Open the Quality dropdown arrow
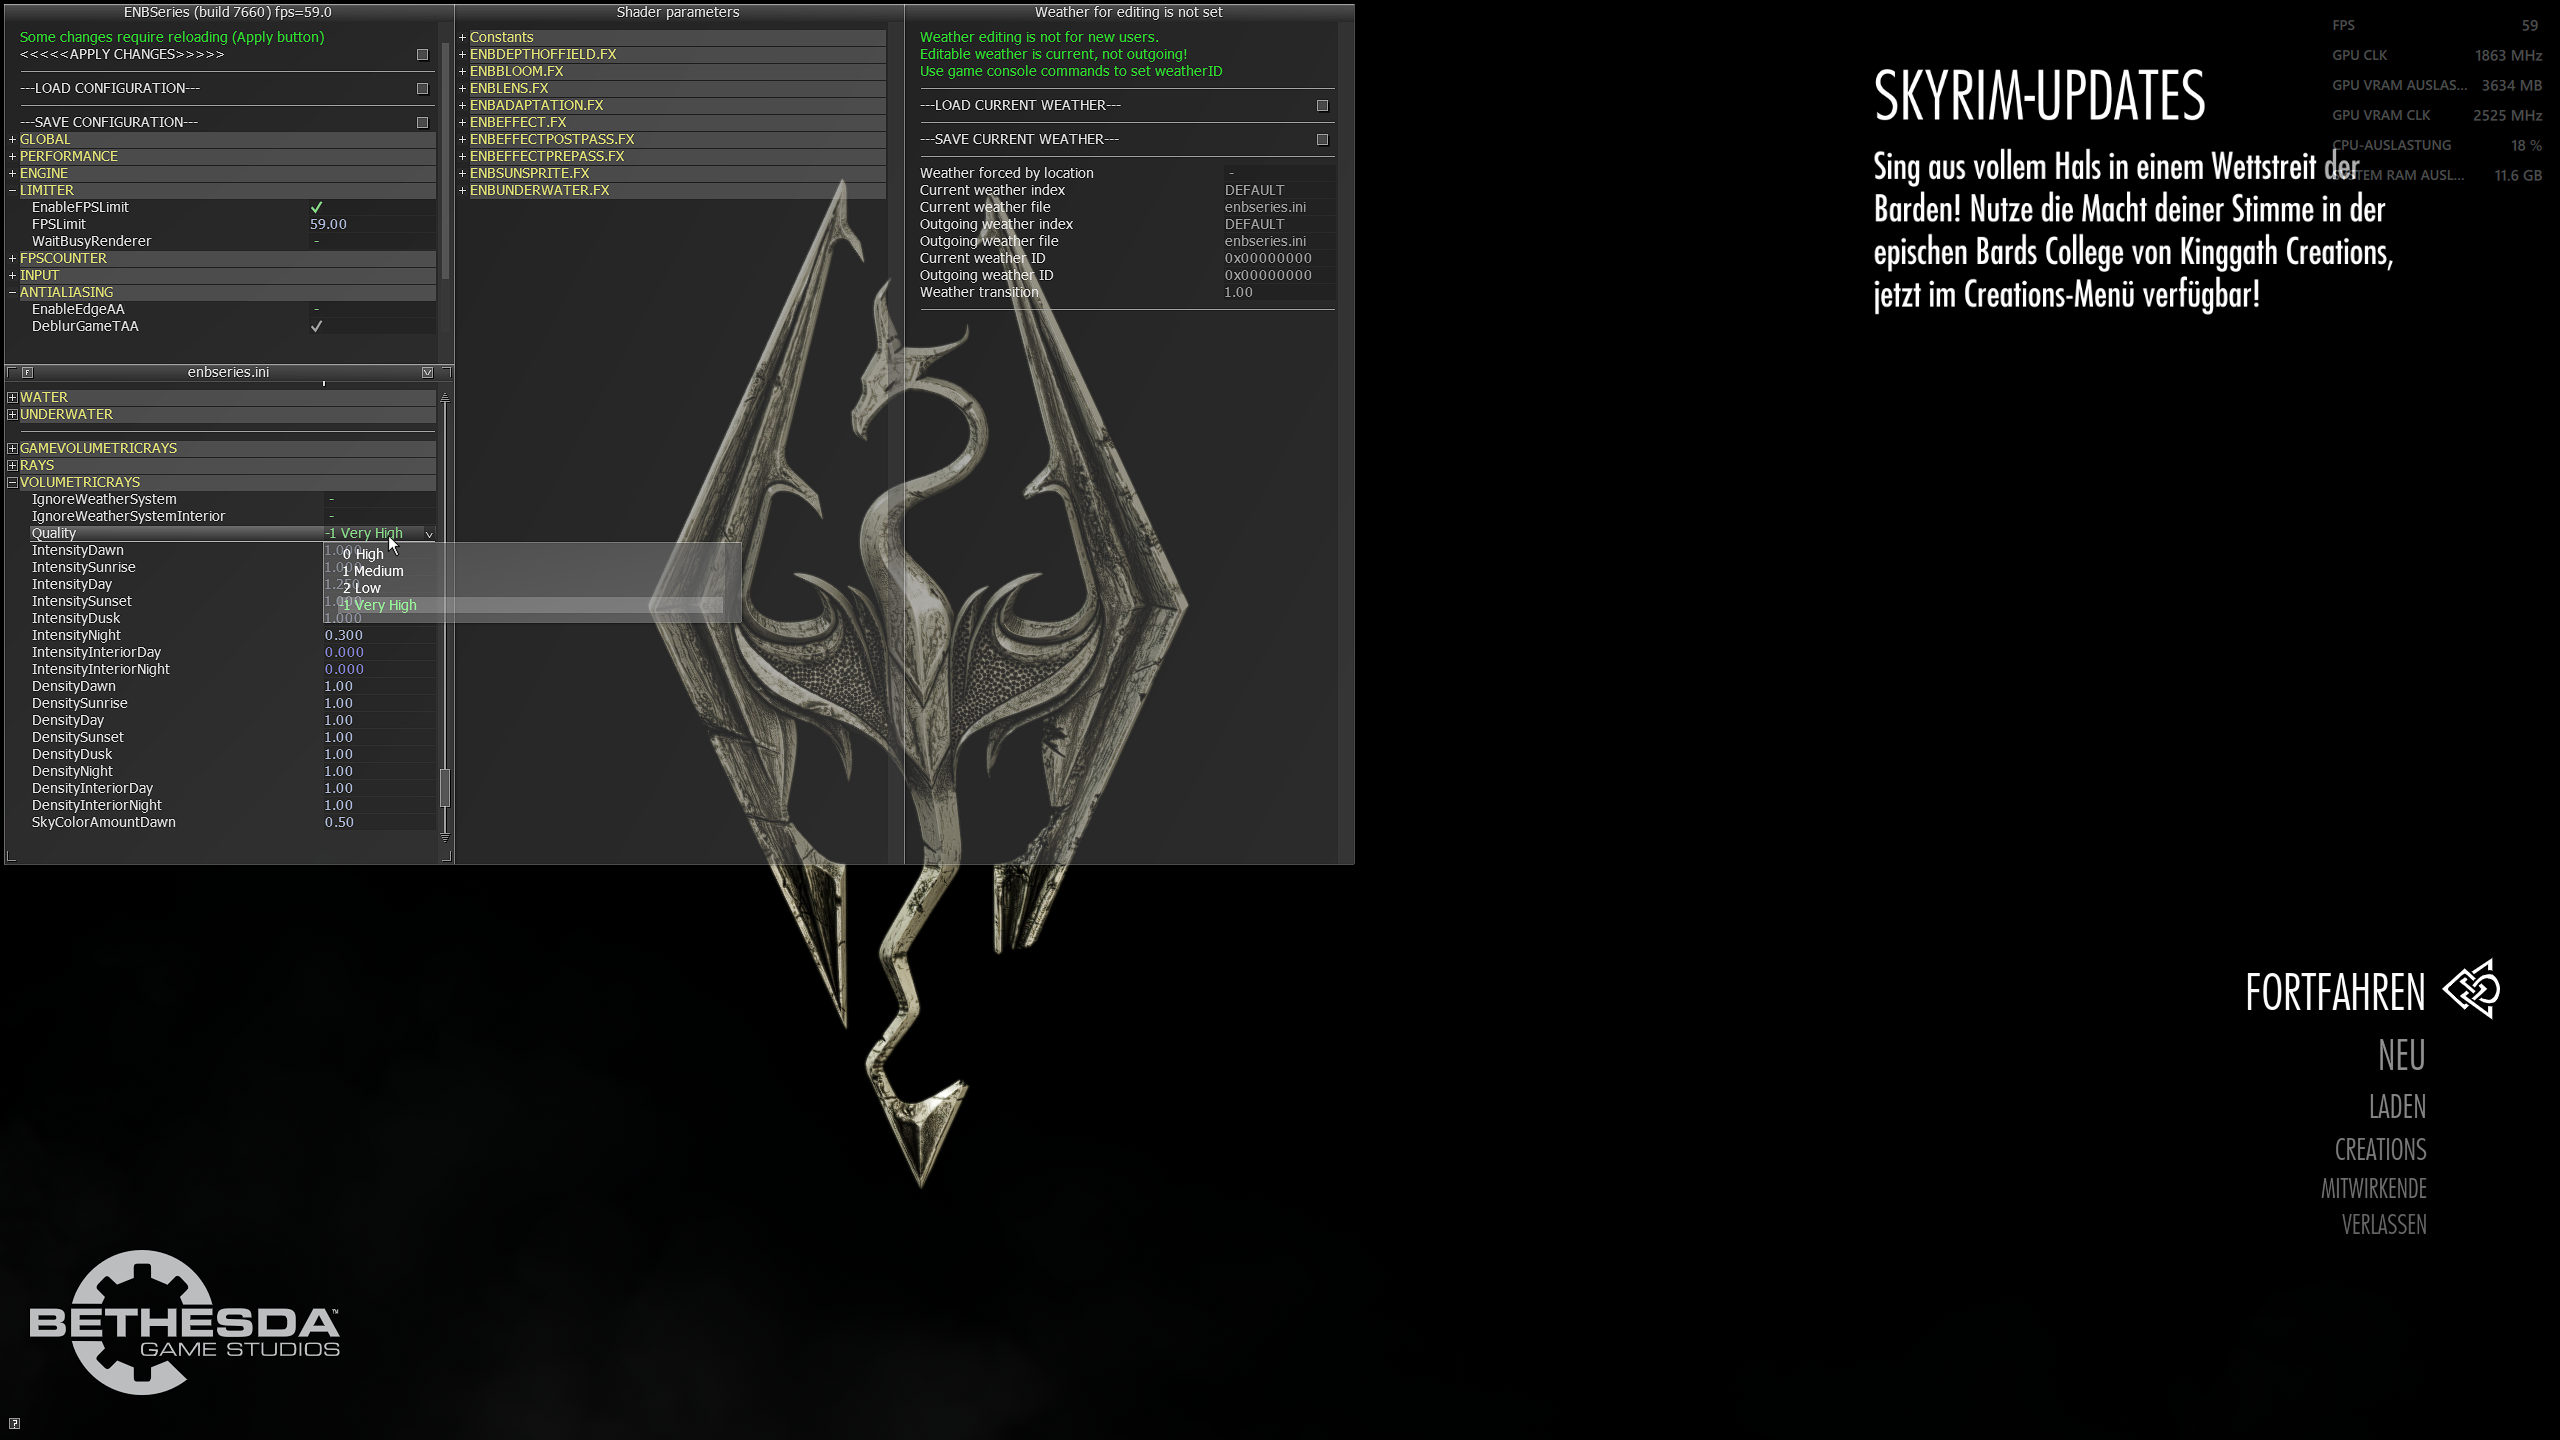The image size is (2560, 1440). point(429,534)
